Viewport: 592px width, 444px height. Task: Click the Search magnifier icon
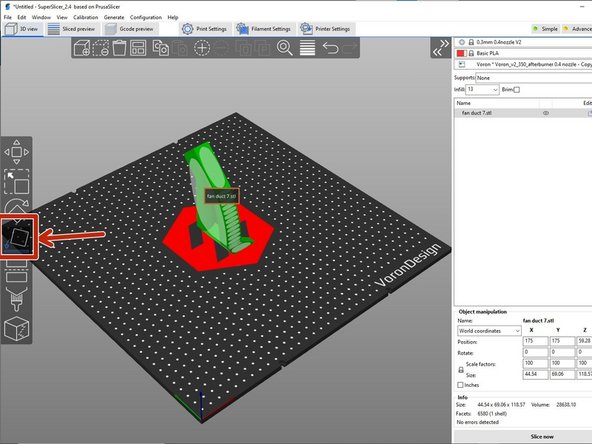pos(284,48)
